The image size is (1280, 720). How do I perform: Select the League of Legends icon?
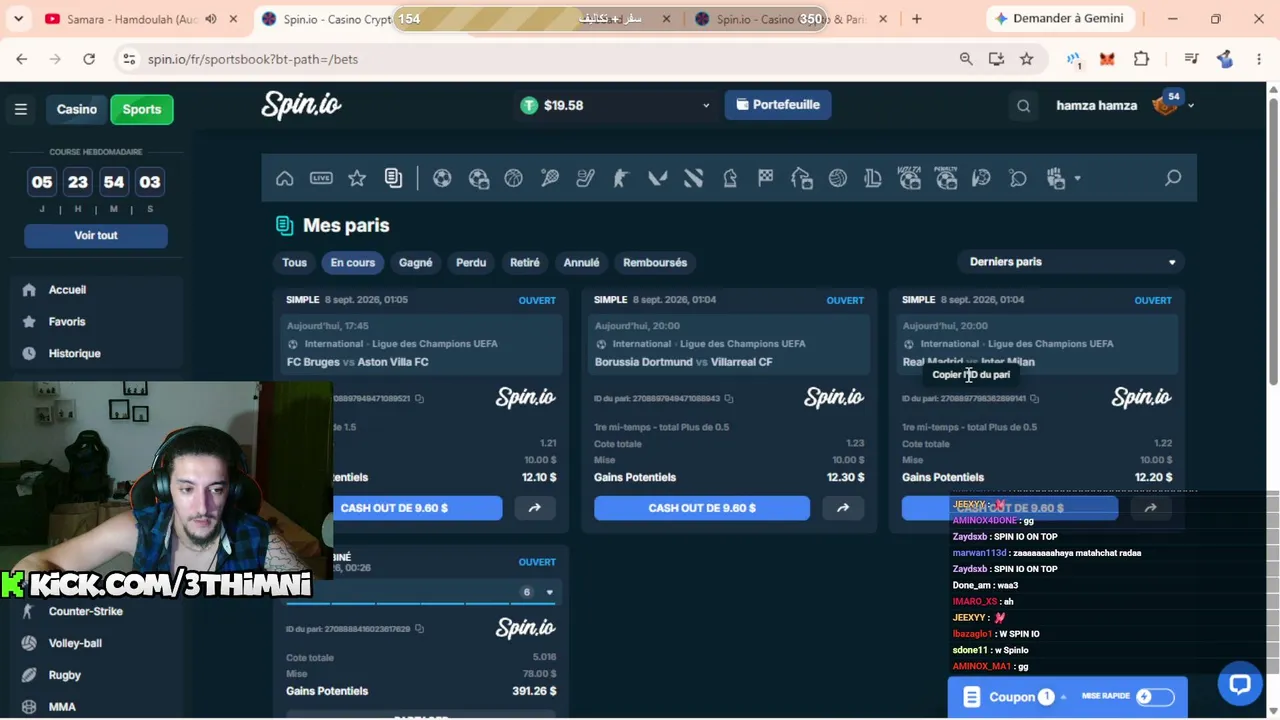873,178
